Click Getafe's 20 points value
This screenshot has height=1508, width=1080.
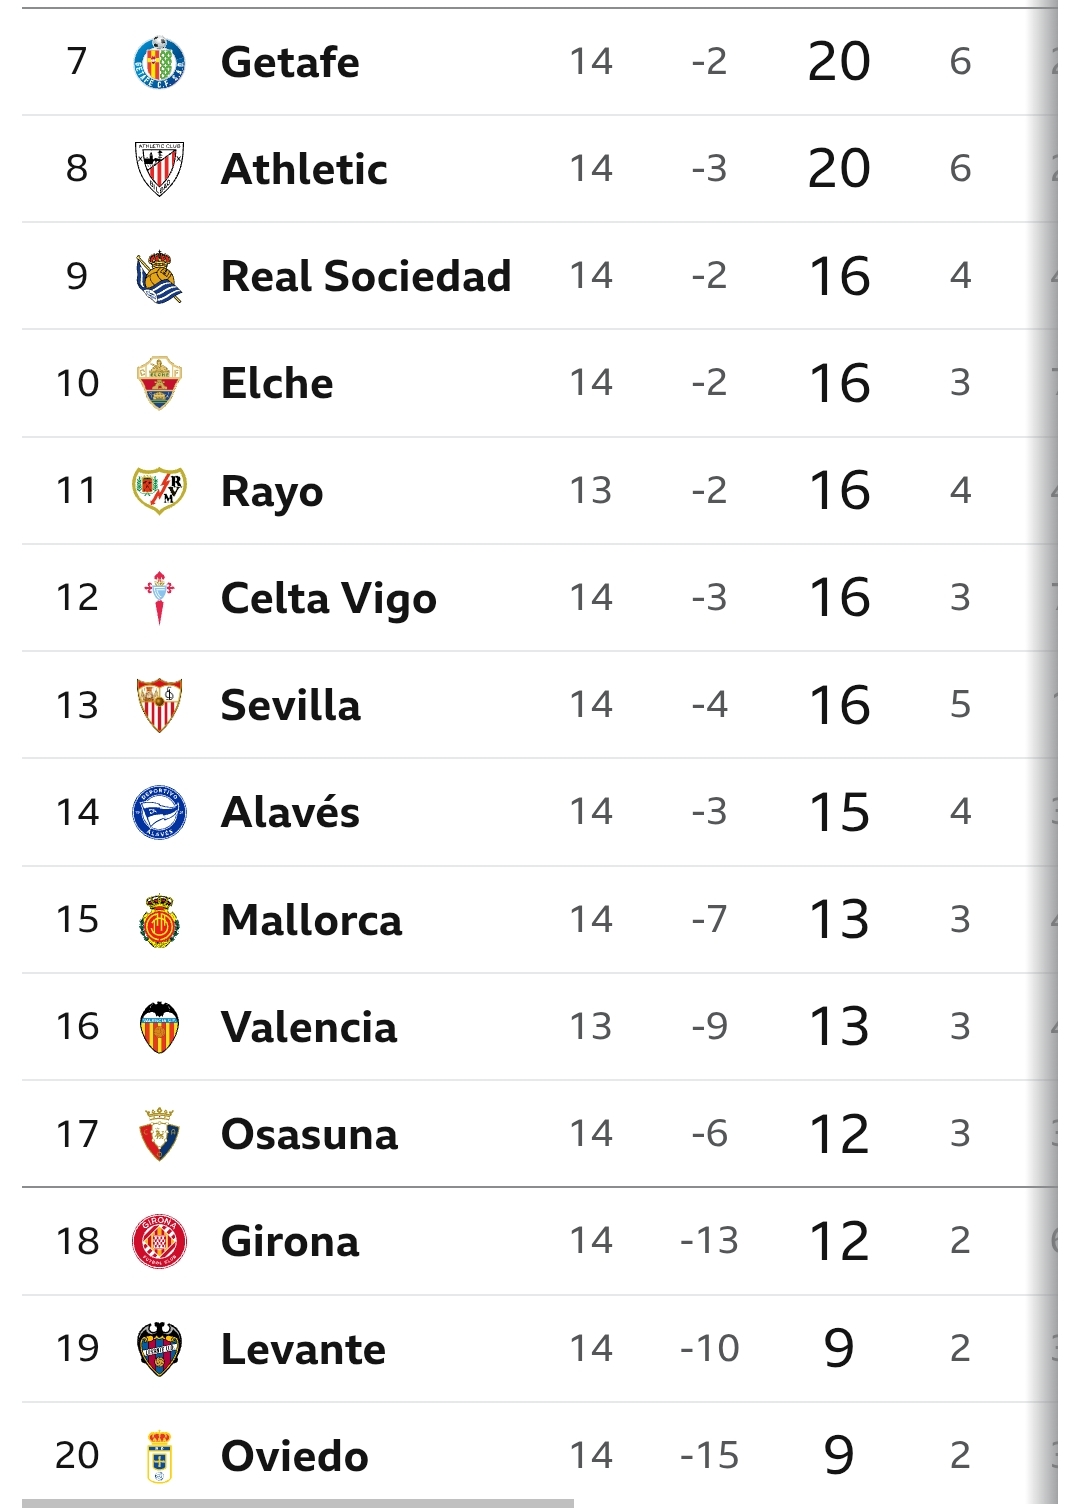pyautogui.click(x=839, y=62)
